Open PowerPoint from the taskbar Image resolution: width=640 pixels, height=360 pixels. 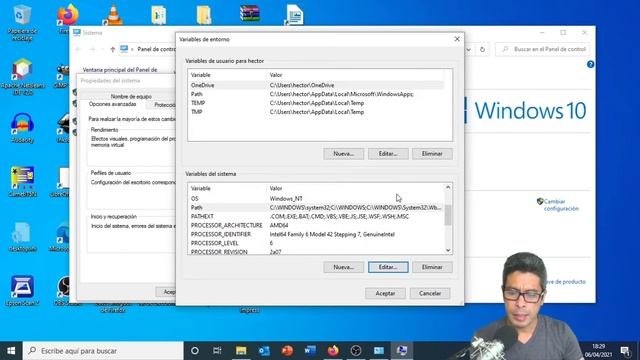pyautogui.click(x=287, y=351)
